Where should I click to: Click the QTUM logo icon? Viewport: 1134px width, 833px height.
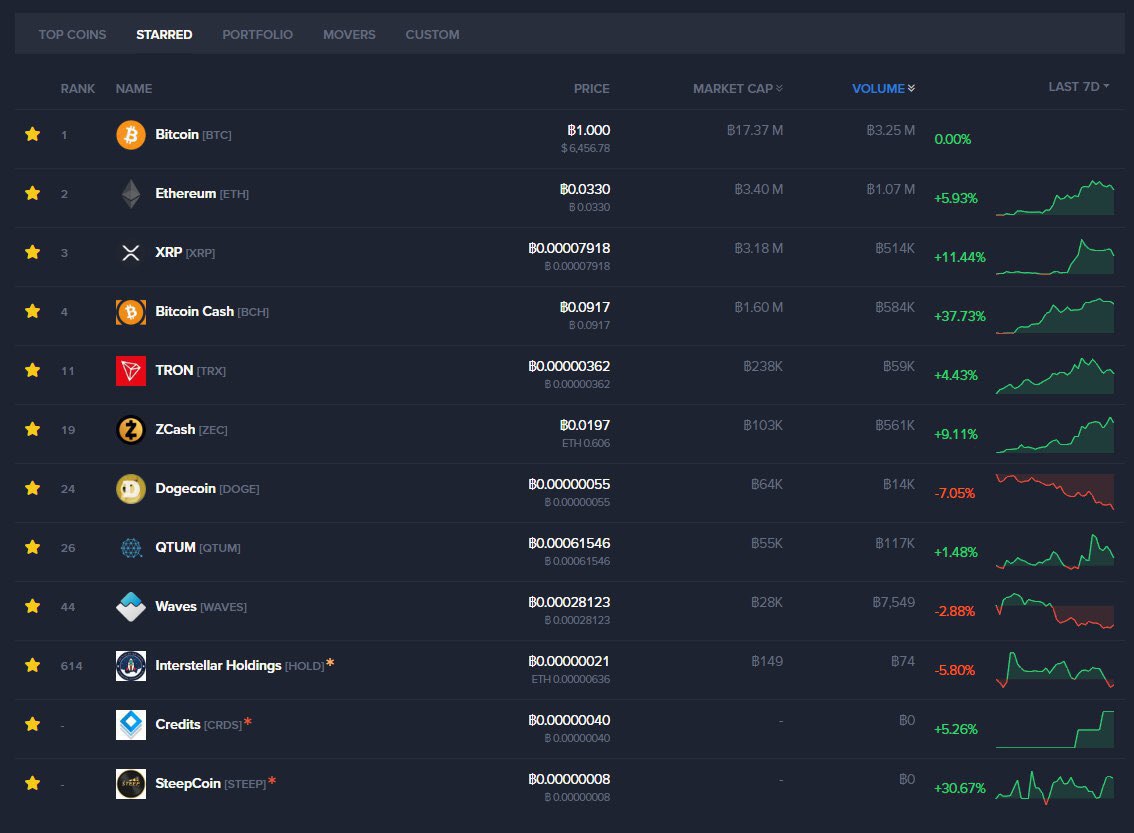(131, 548)
